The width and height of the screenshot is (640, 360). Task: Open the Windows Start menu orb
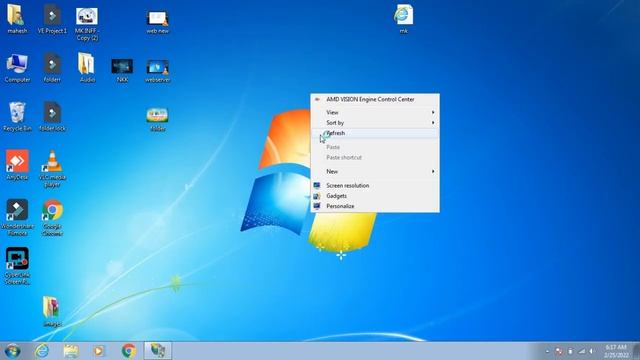click(13, 351)
